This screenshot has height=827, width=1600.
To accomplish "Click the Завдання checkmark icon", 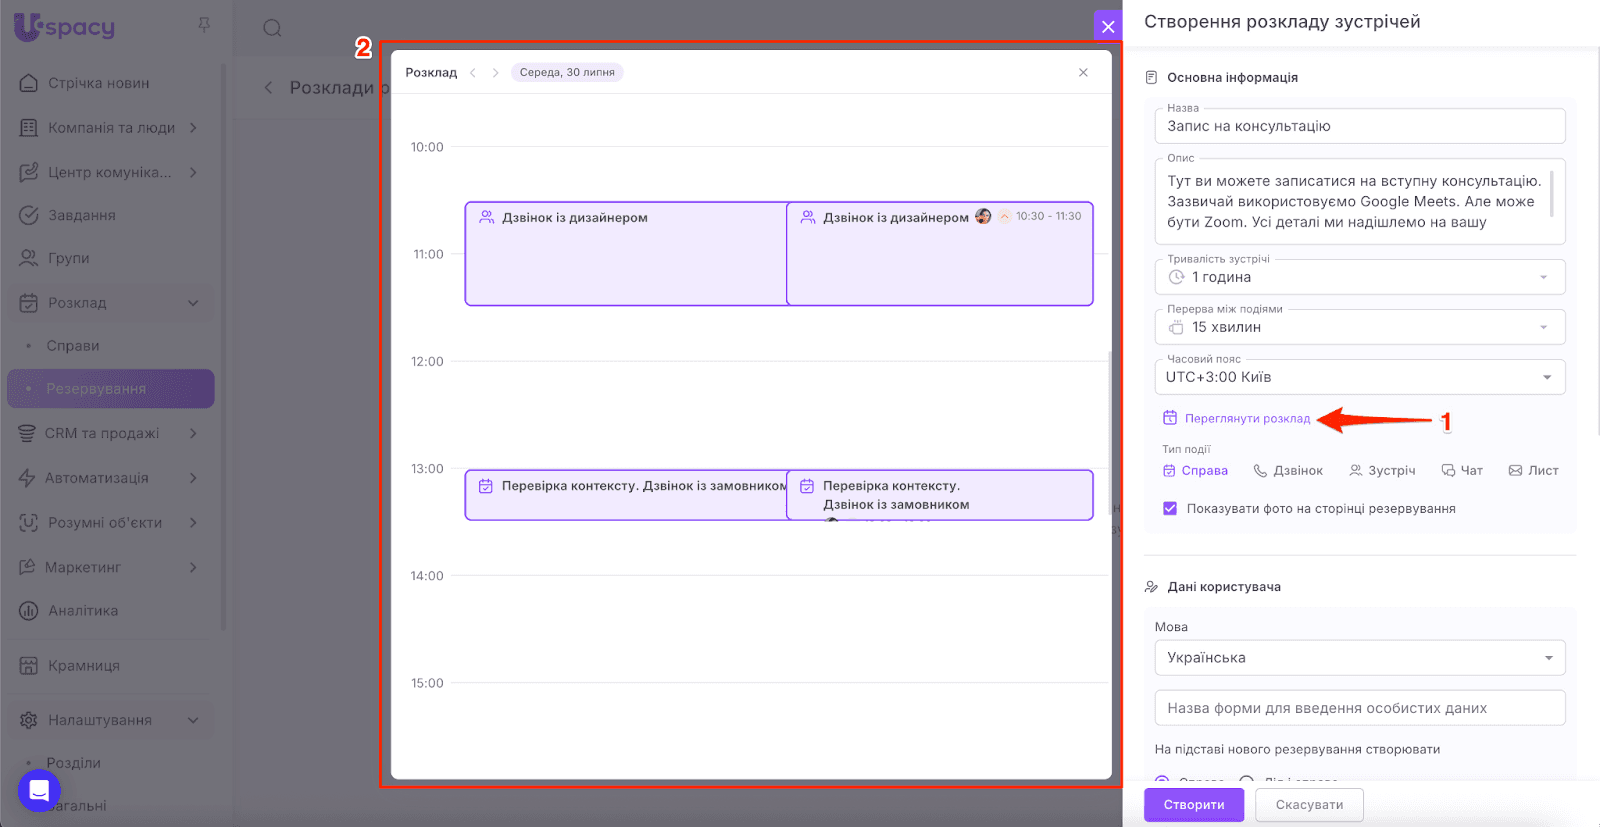I will [x=29, y=215].
